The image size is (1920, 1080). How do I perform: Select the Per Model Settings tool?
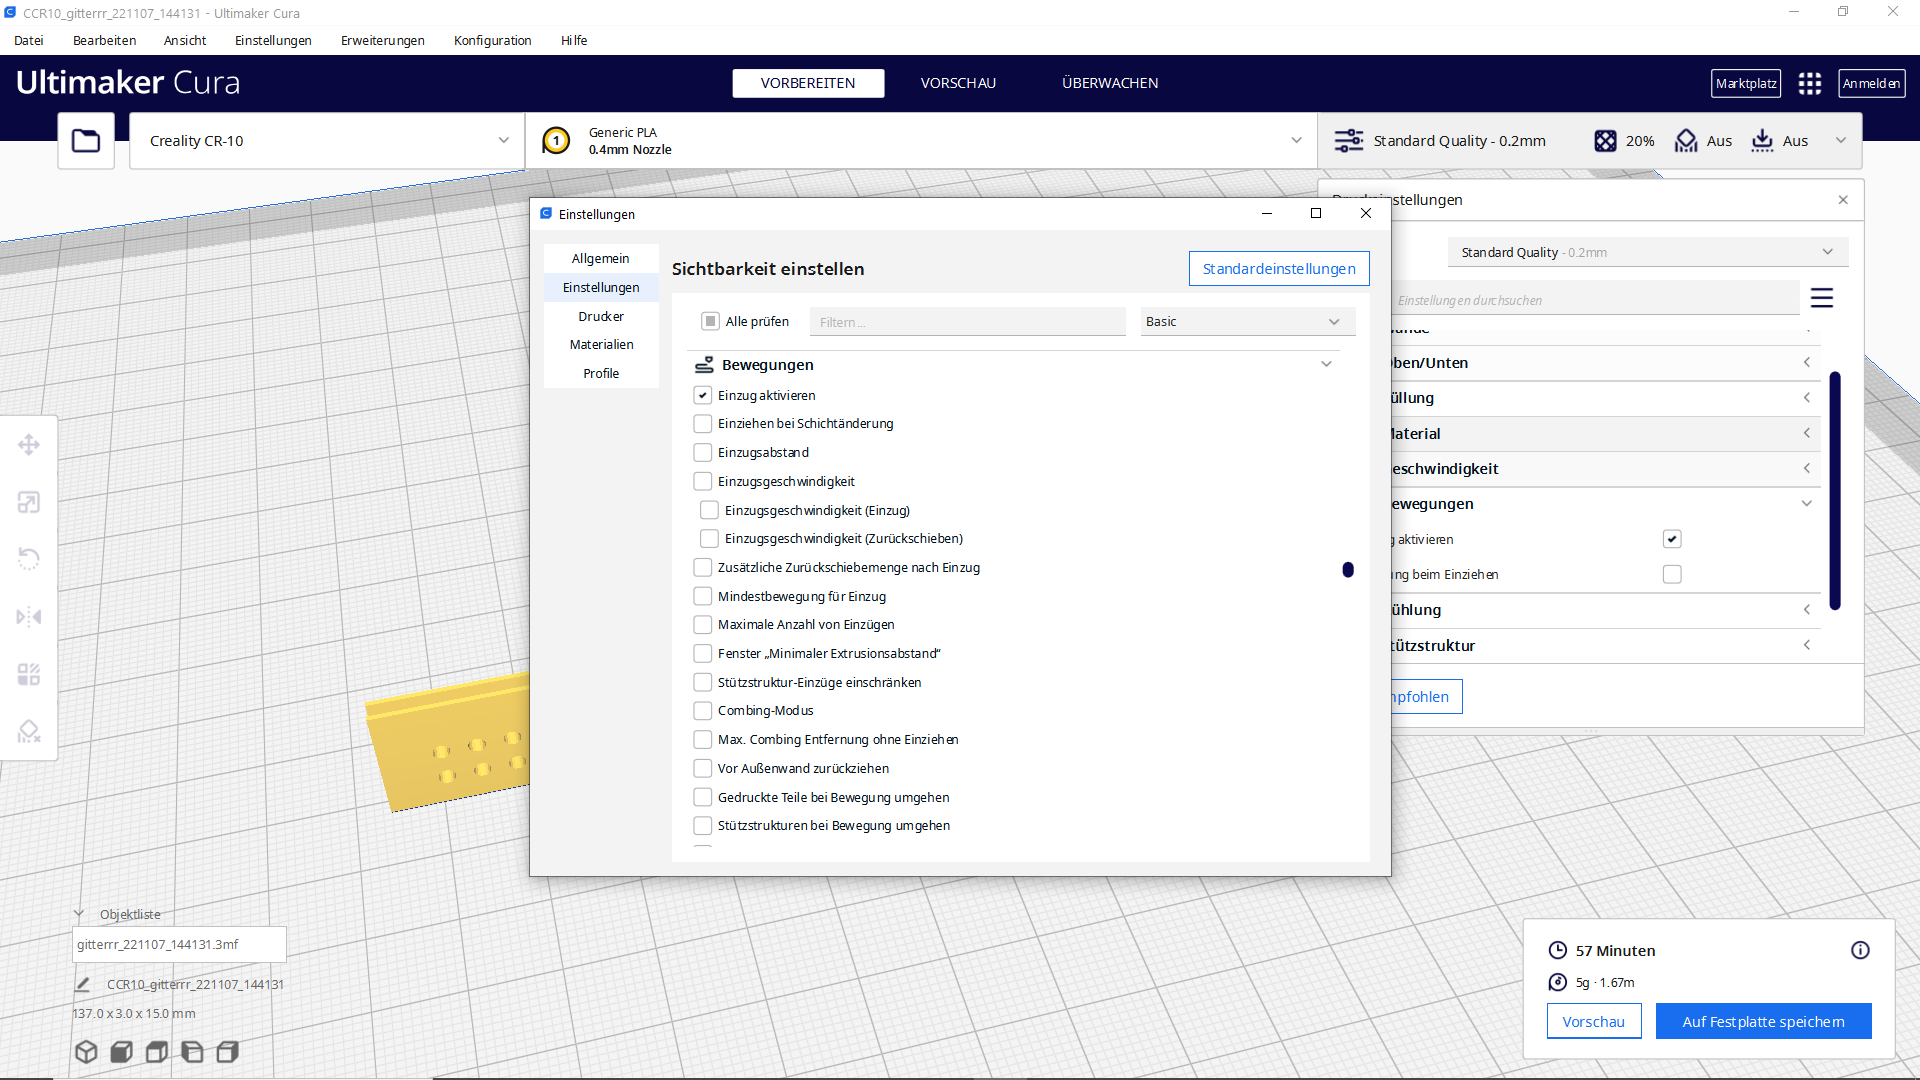coord(29,674)
